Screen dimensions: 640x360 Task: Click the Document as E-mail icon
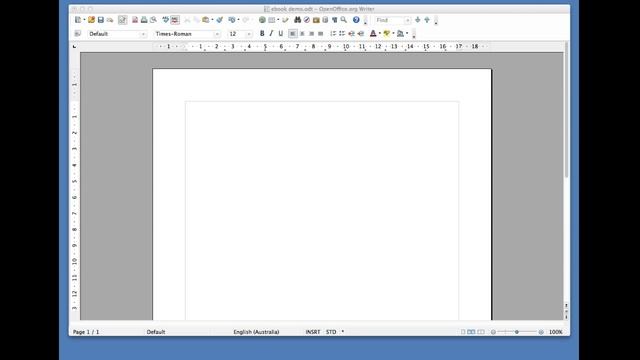(110, 20)
